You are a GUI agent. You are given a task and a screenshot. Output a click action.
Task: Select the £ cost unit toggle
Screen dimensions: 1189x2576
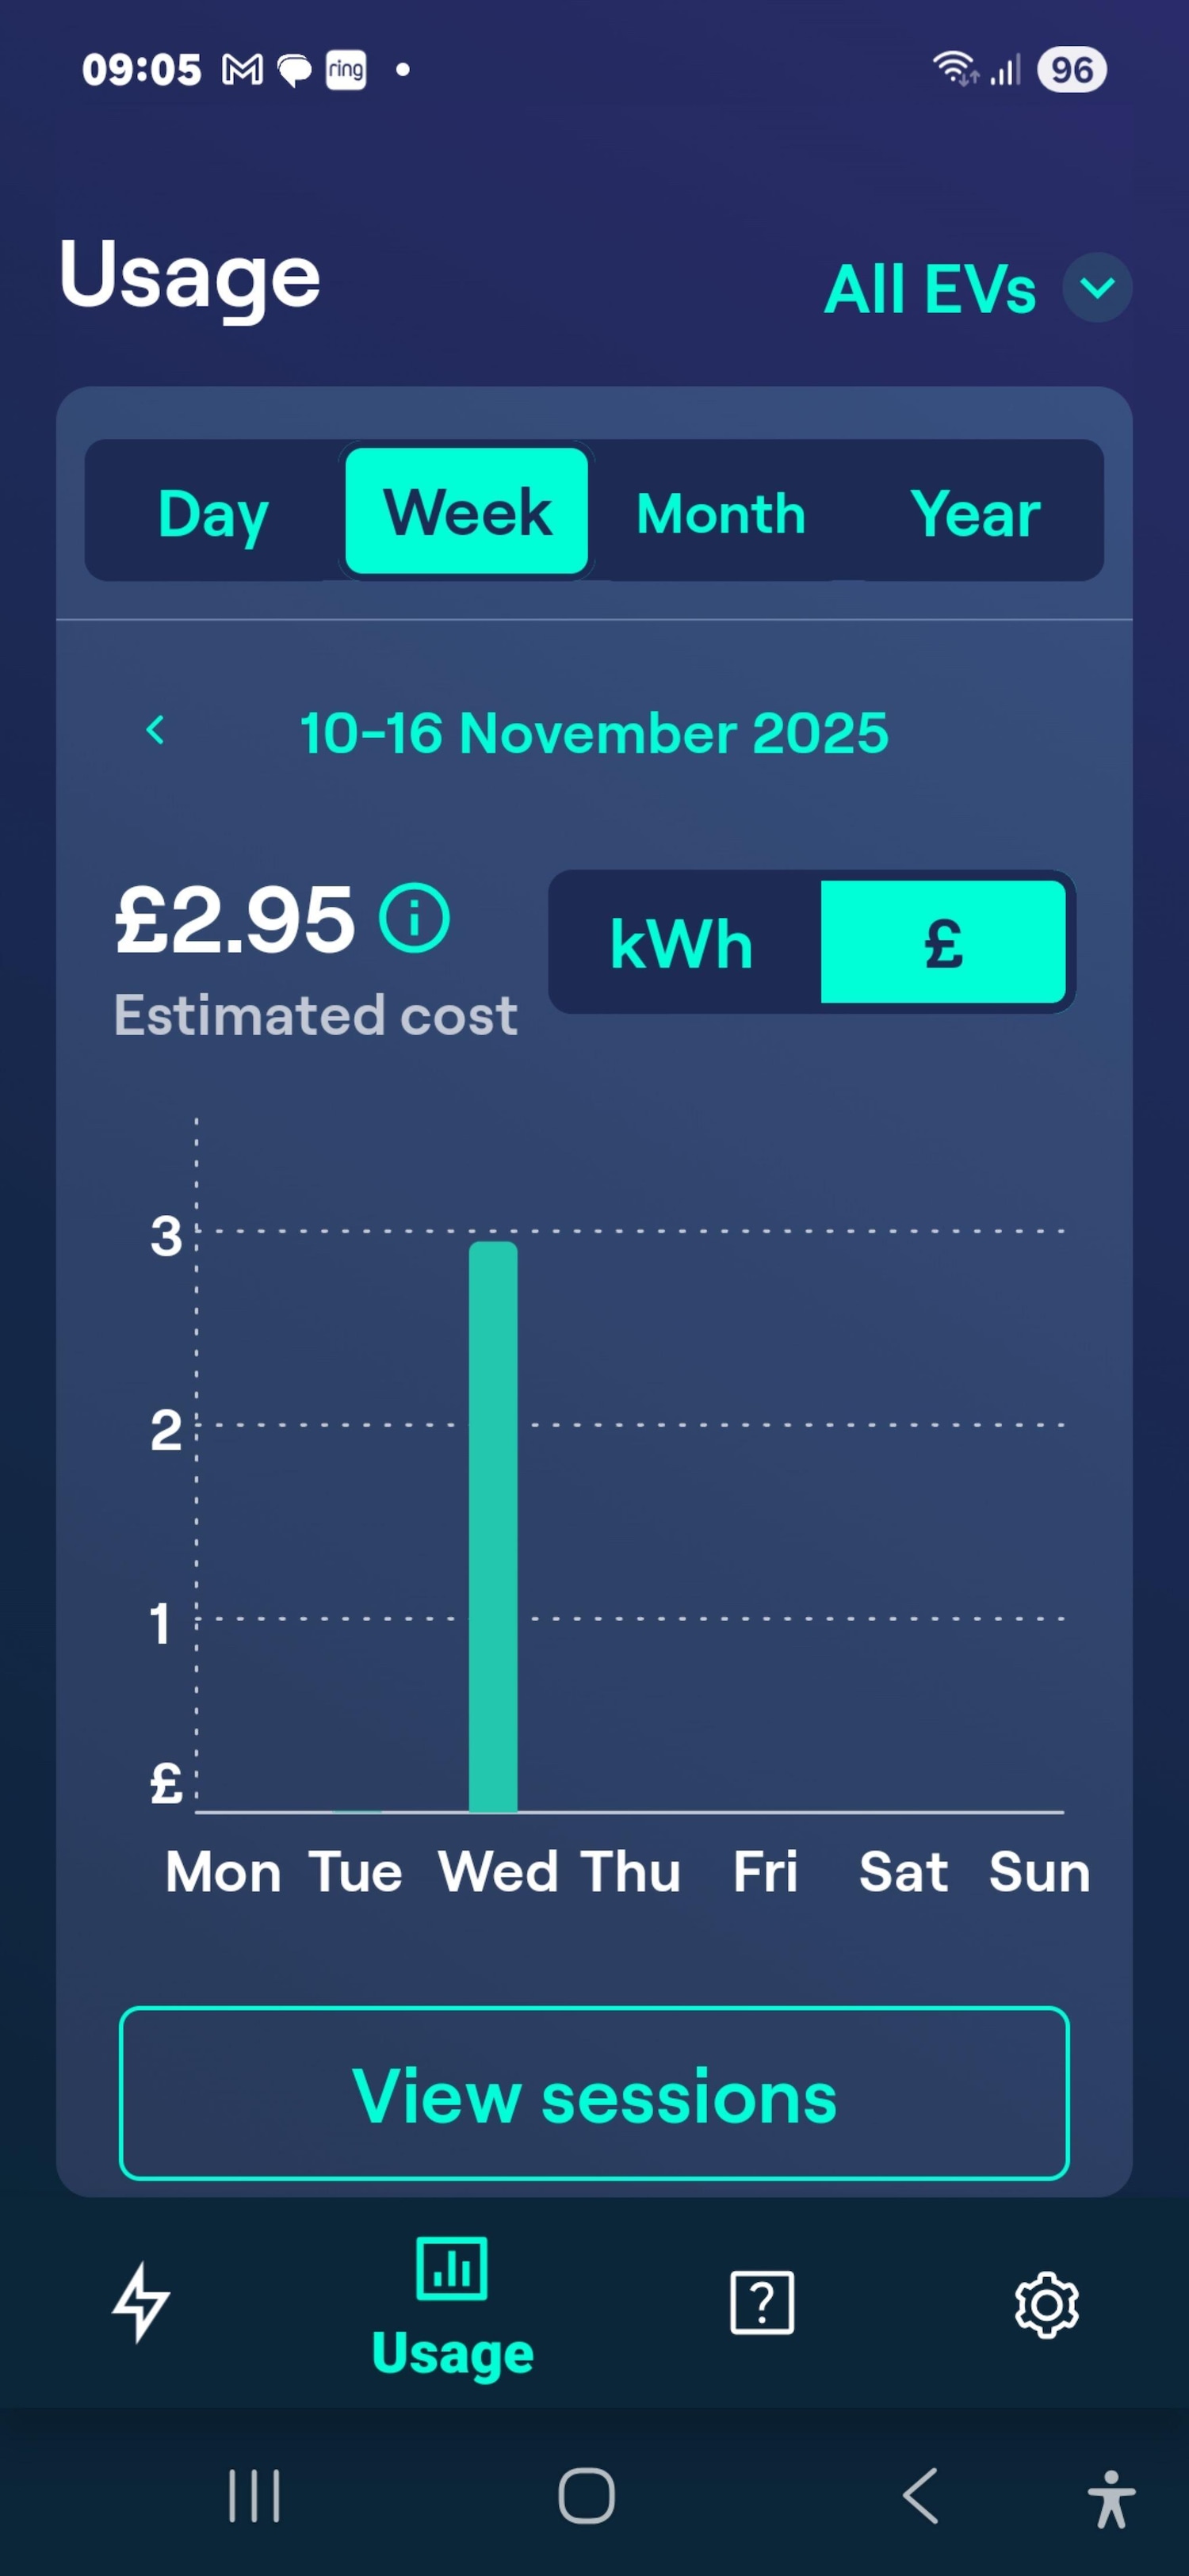coord(943,943)
